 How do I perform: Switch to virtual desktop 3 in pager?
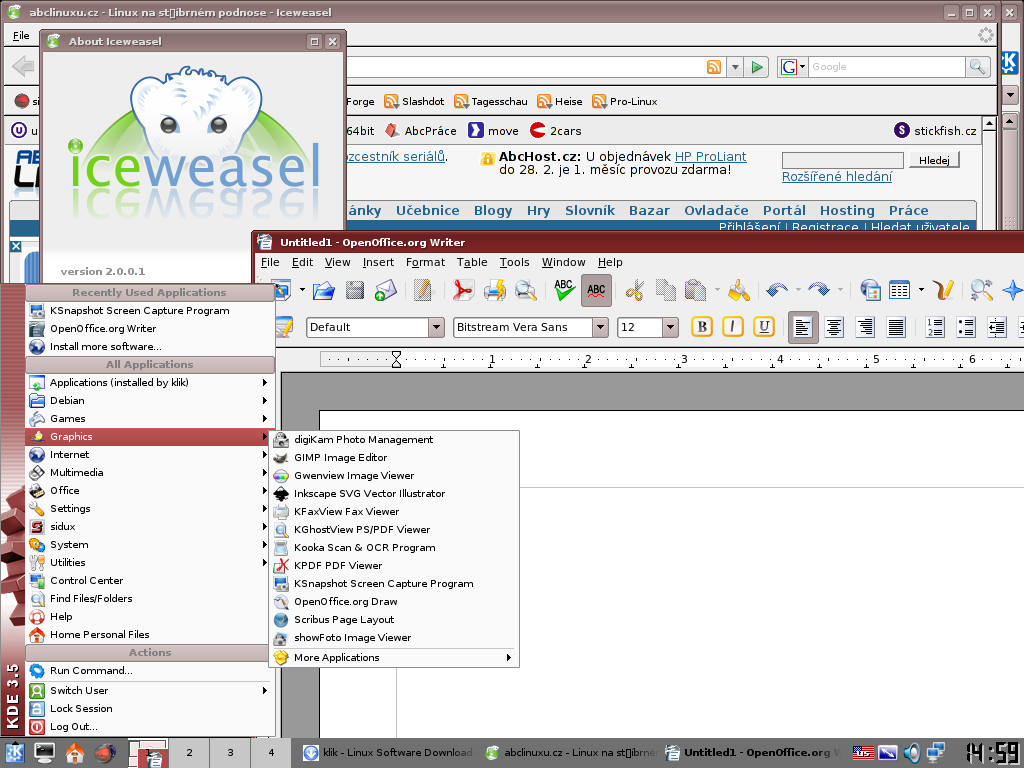[230, 753]
